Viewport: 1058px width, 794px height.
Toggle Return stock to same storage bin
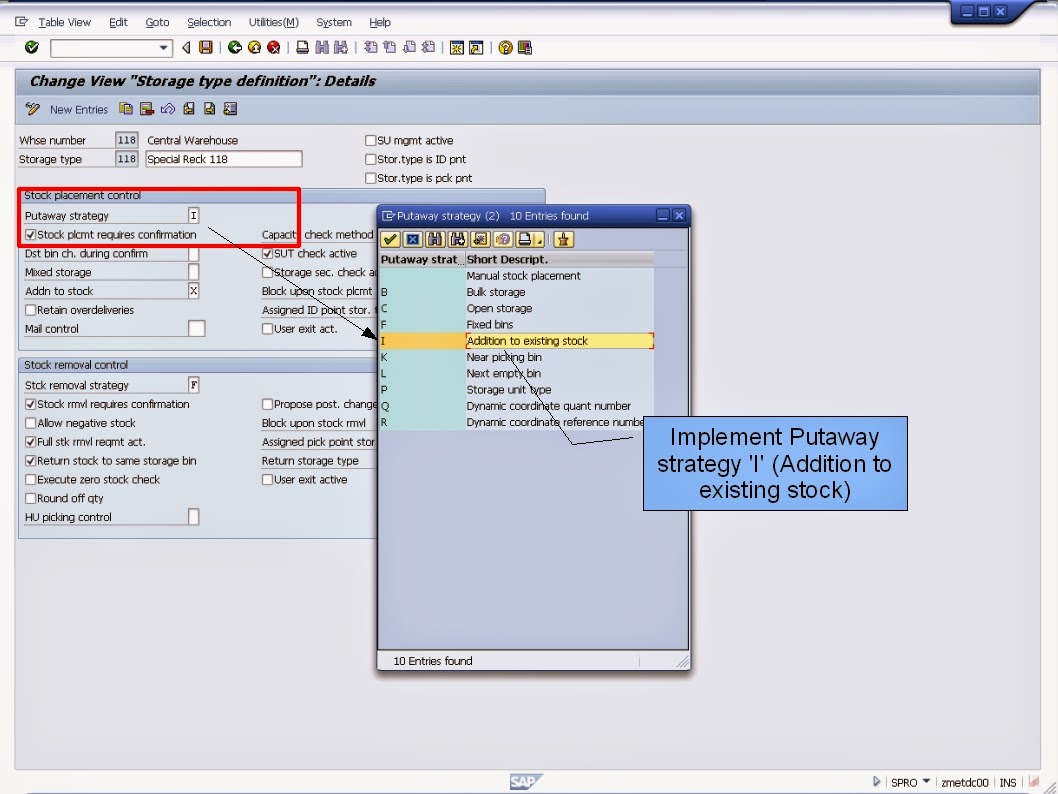(30, 461)
